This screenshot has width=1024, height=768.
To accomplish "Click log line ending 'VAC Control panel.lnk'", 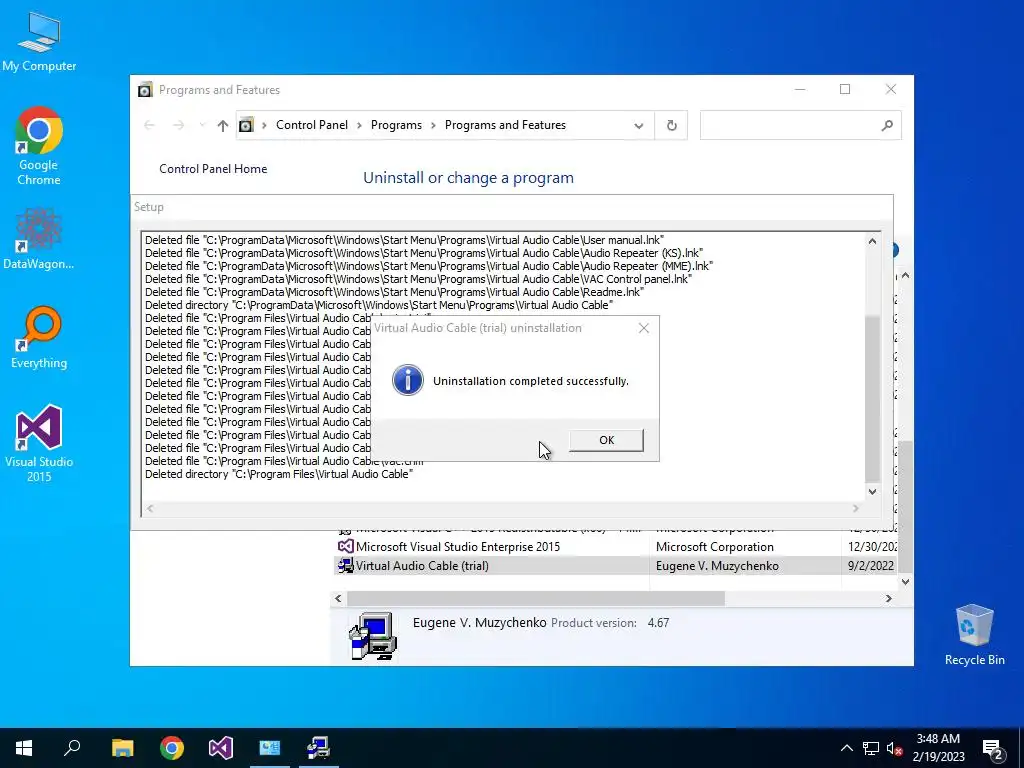I will (x=418, y=279).
